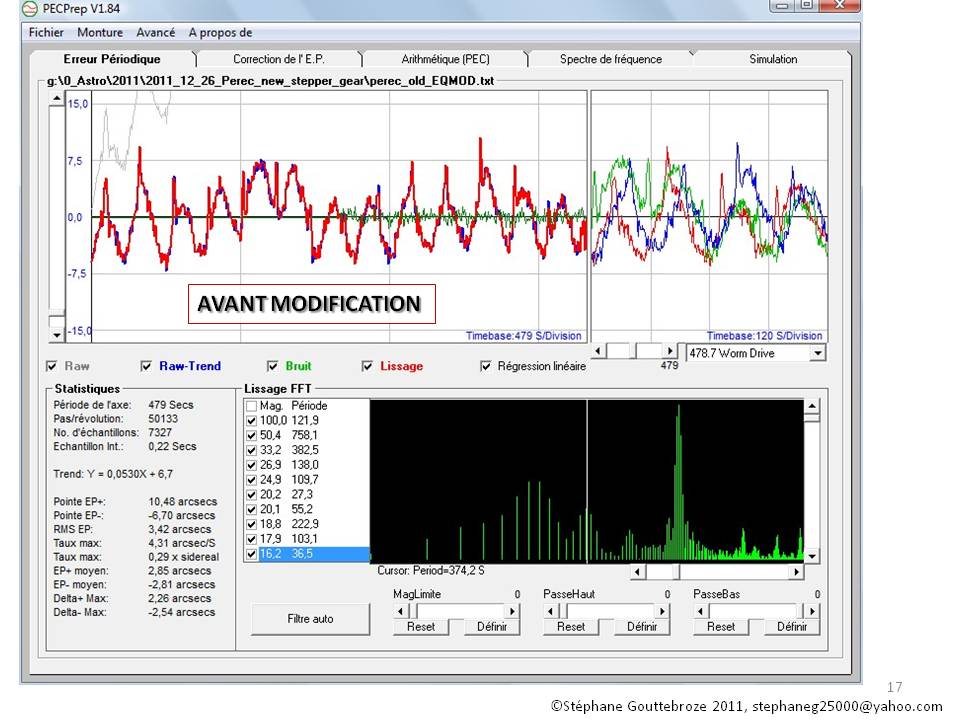Open the 478.7 Worm Drive dropdown

tap(817, 353)
